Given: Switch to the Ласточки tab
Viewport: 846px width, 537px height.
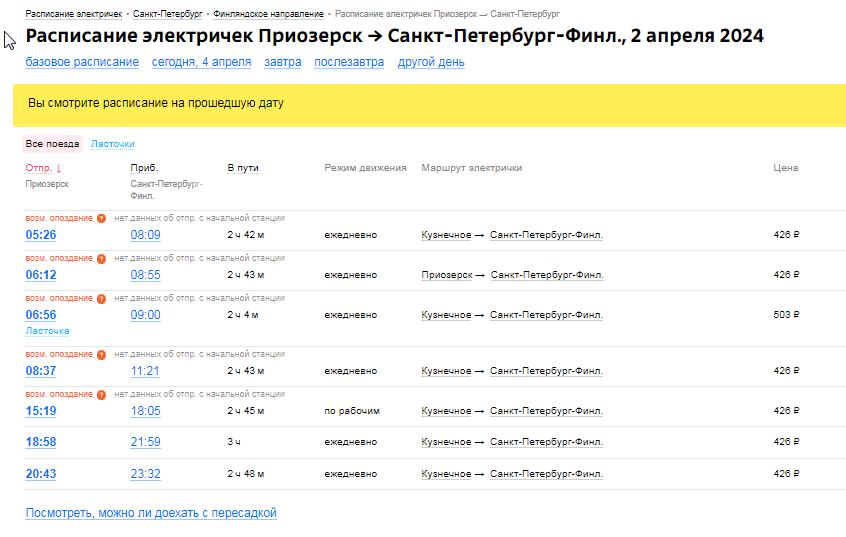Looking at the screenshot, I should click(112, 144).
